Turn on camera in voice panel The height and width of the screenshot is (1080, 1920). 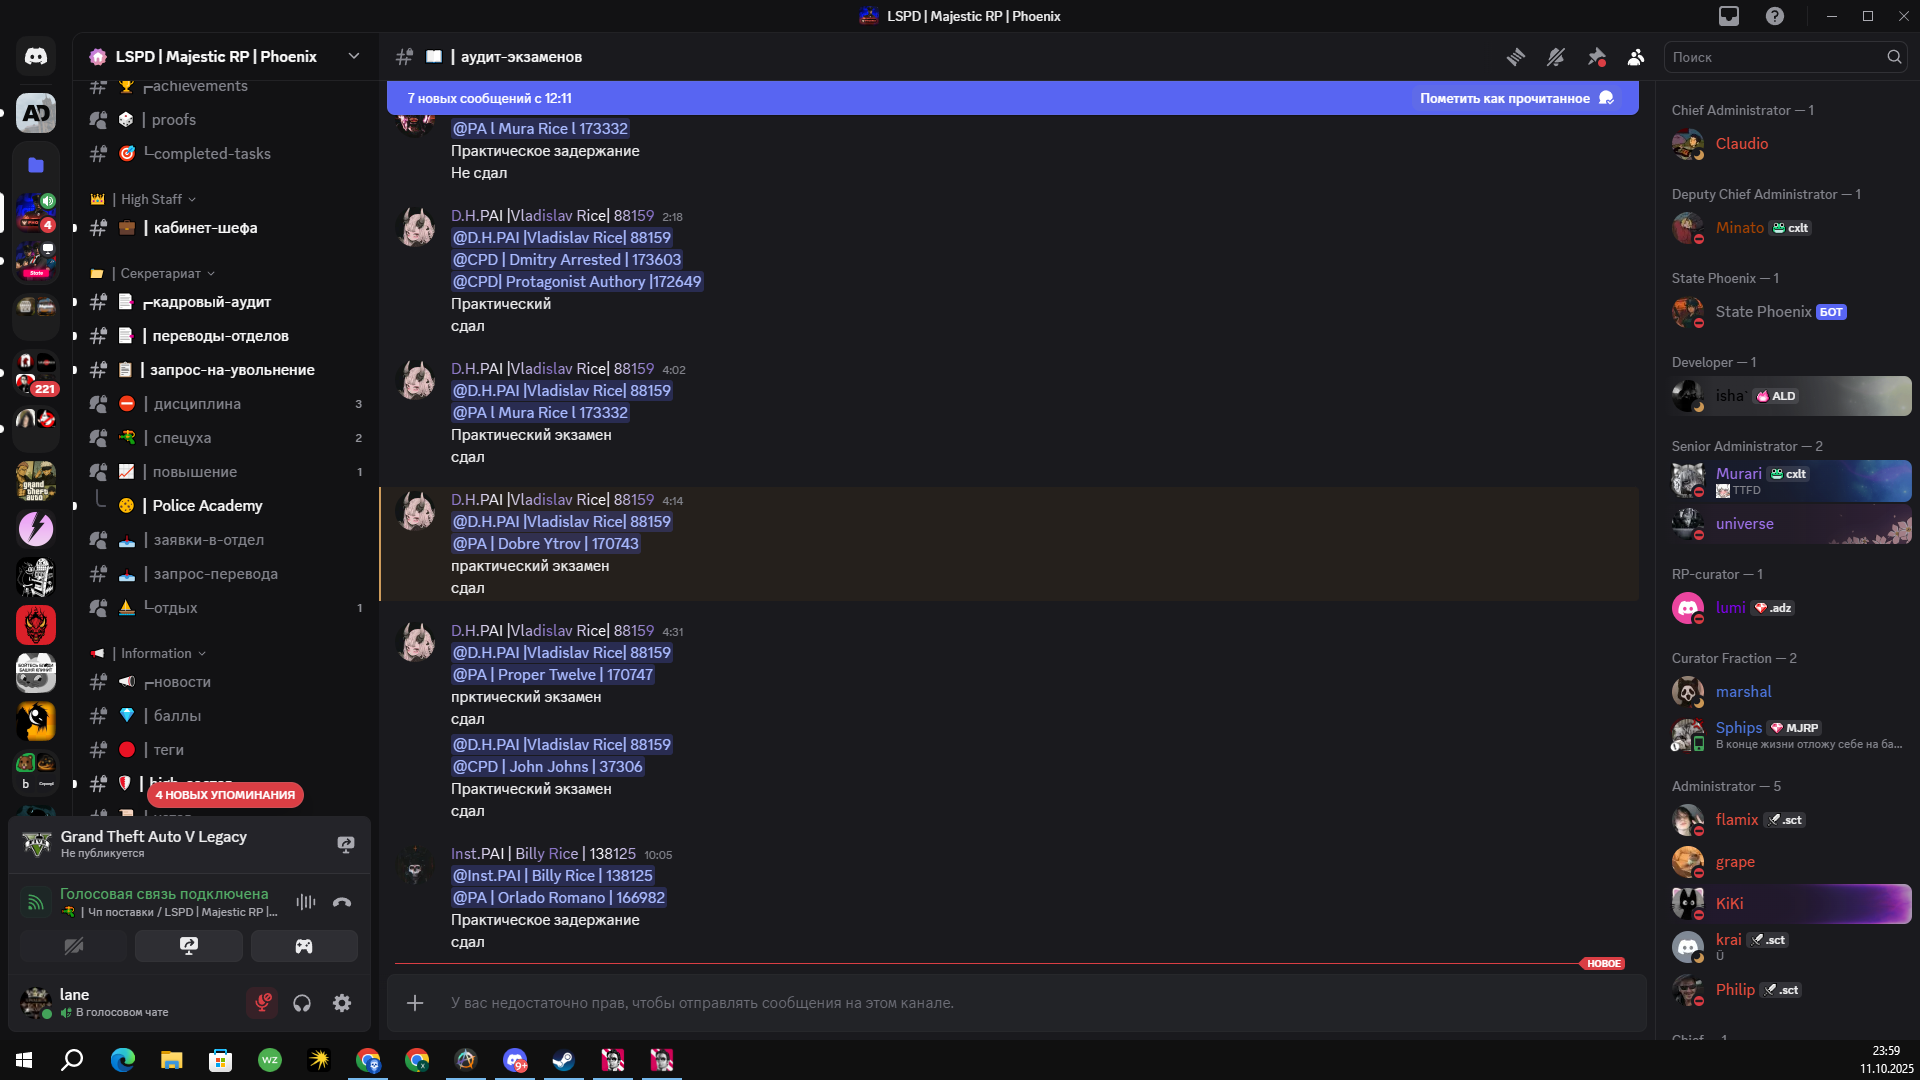click(x=74, y=946)
